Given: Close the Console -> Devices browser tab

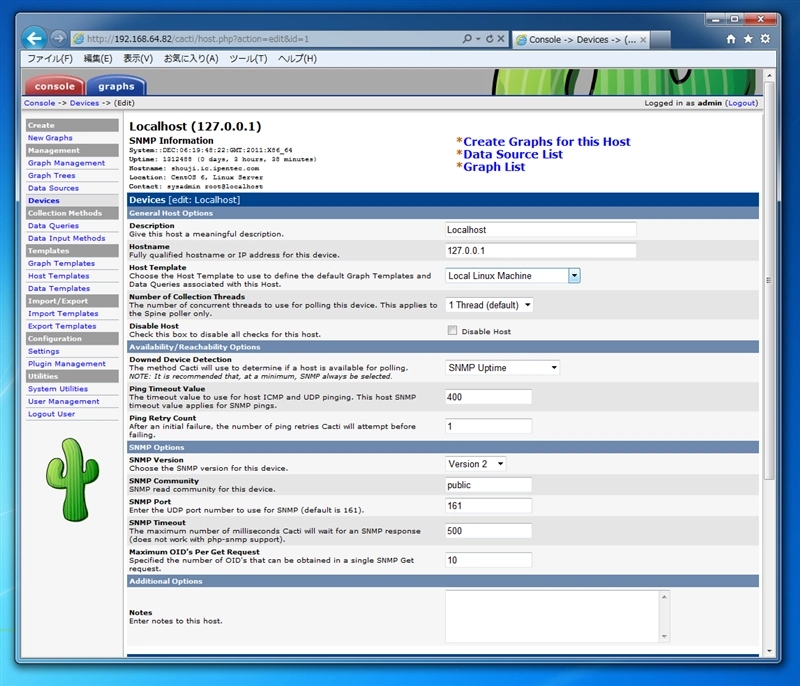Looking at the screenshot, I should point(643,40).
